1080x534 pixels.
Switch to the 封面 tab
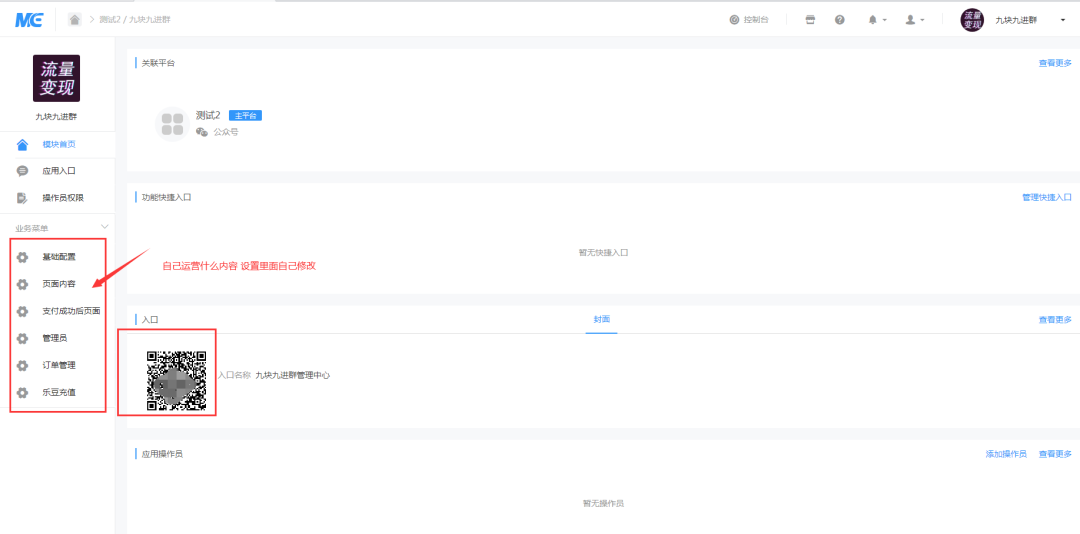tap(601, 320)
